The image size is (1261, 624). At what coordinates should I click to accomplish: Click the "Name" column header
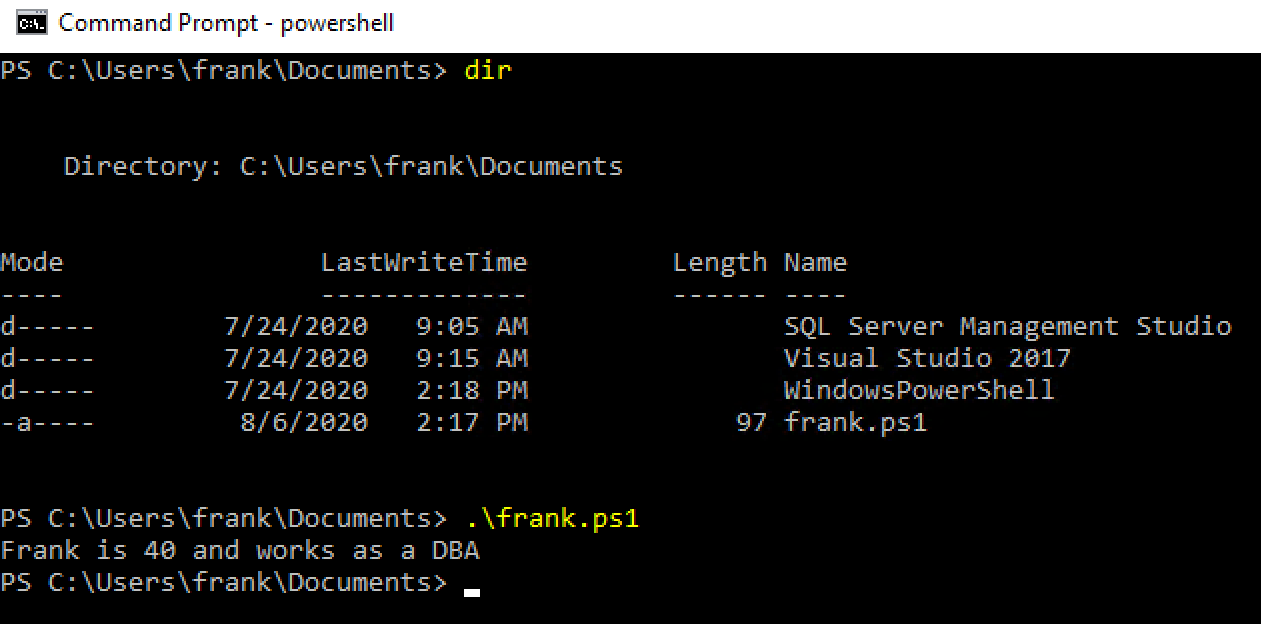(815, 262)
